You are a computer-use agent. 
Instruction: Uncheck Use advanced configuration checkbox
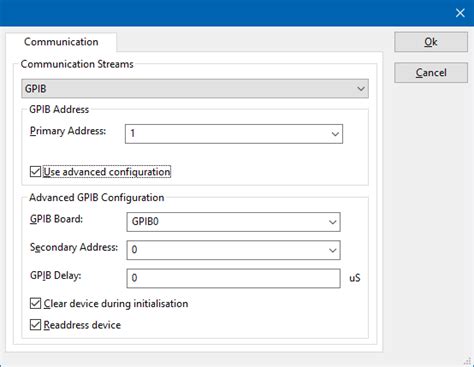point(35,172)
